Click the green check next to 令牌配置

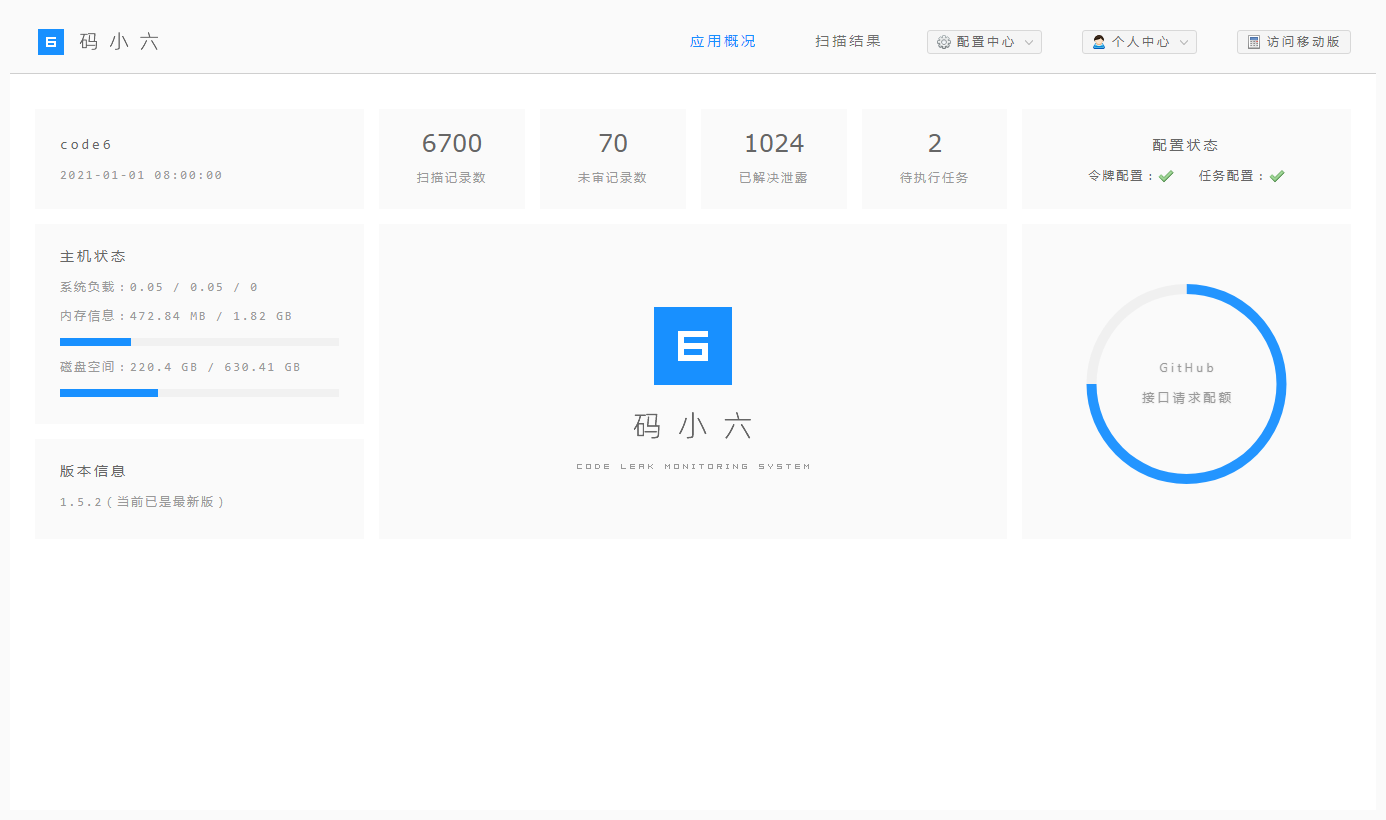click(x=1166, y=176)
